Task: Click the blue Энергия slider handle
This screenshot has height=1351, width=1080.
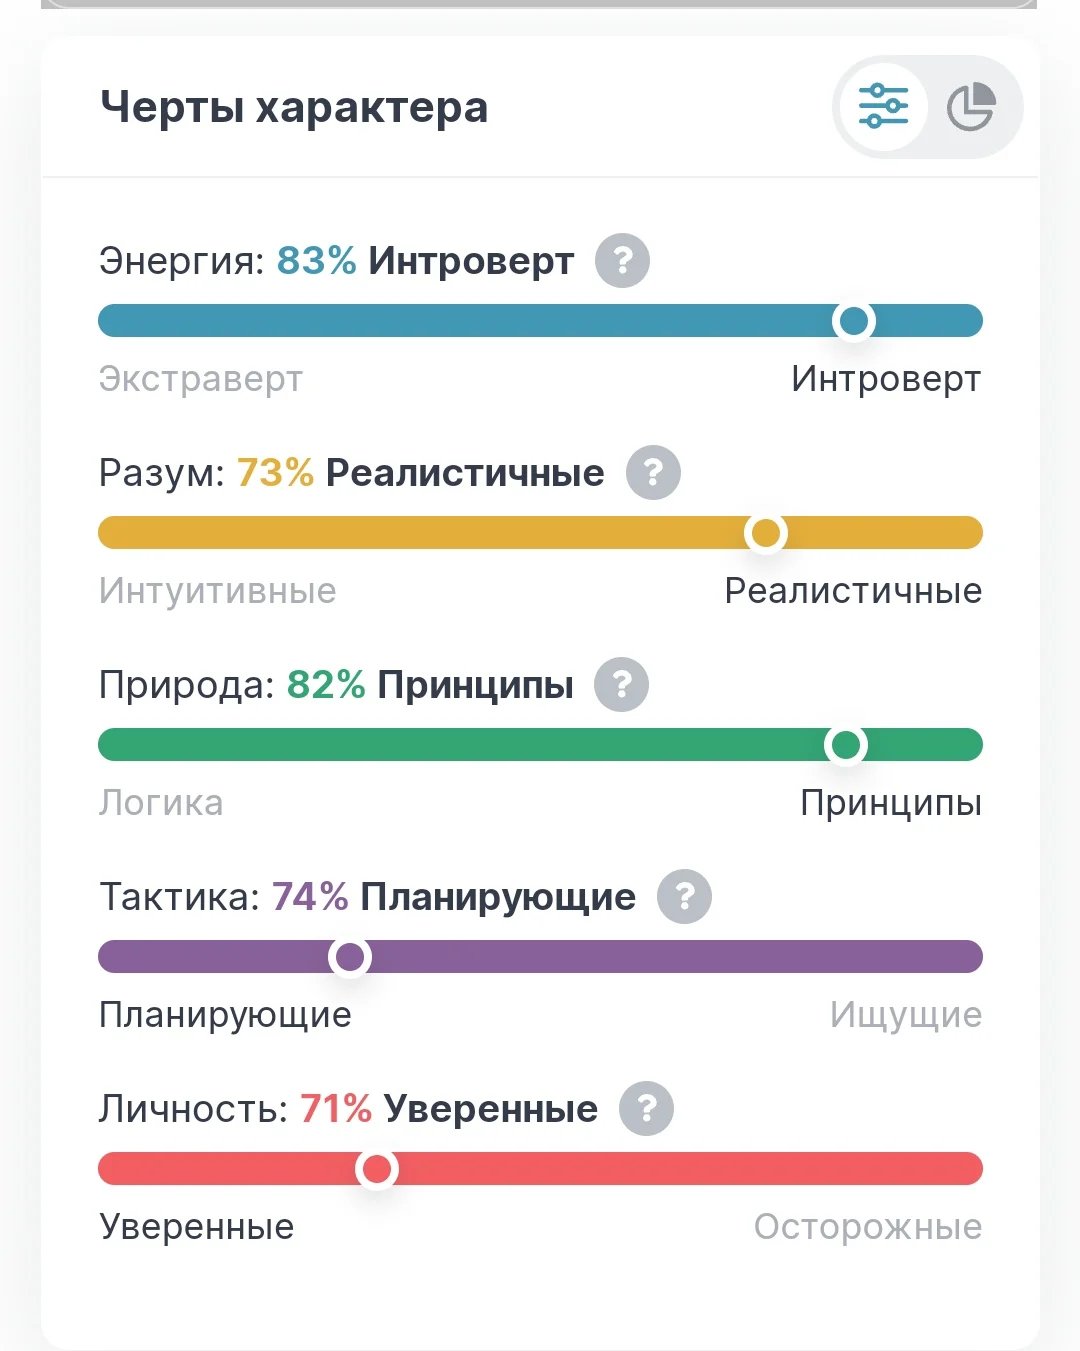Action: coord(854,321)
